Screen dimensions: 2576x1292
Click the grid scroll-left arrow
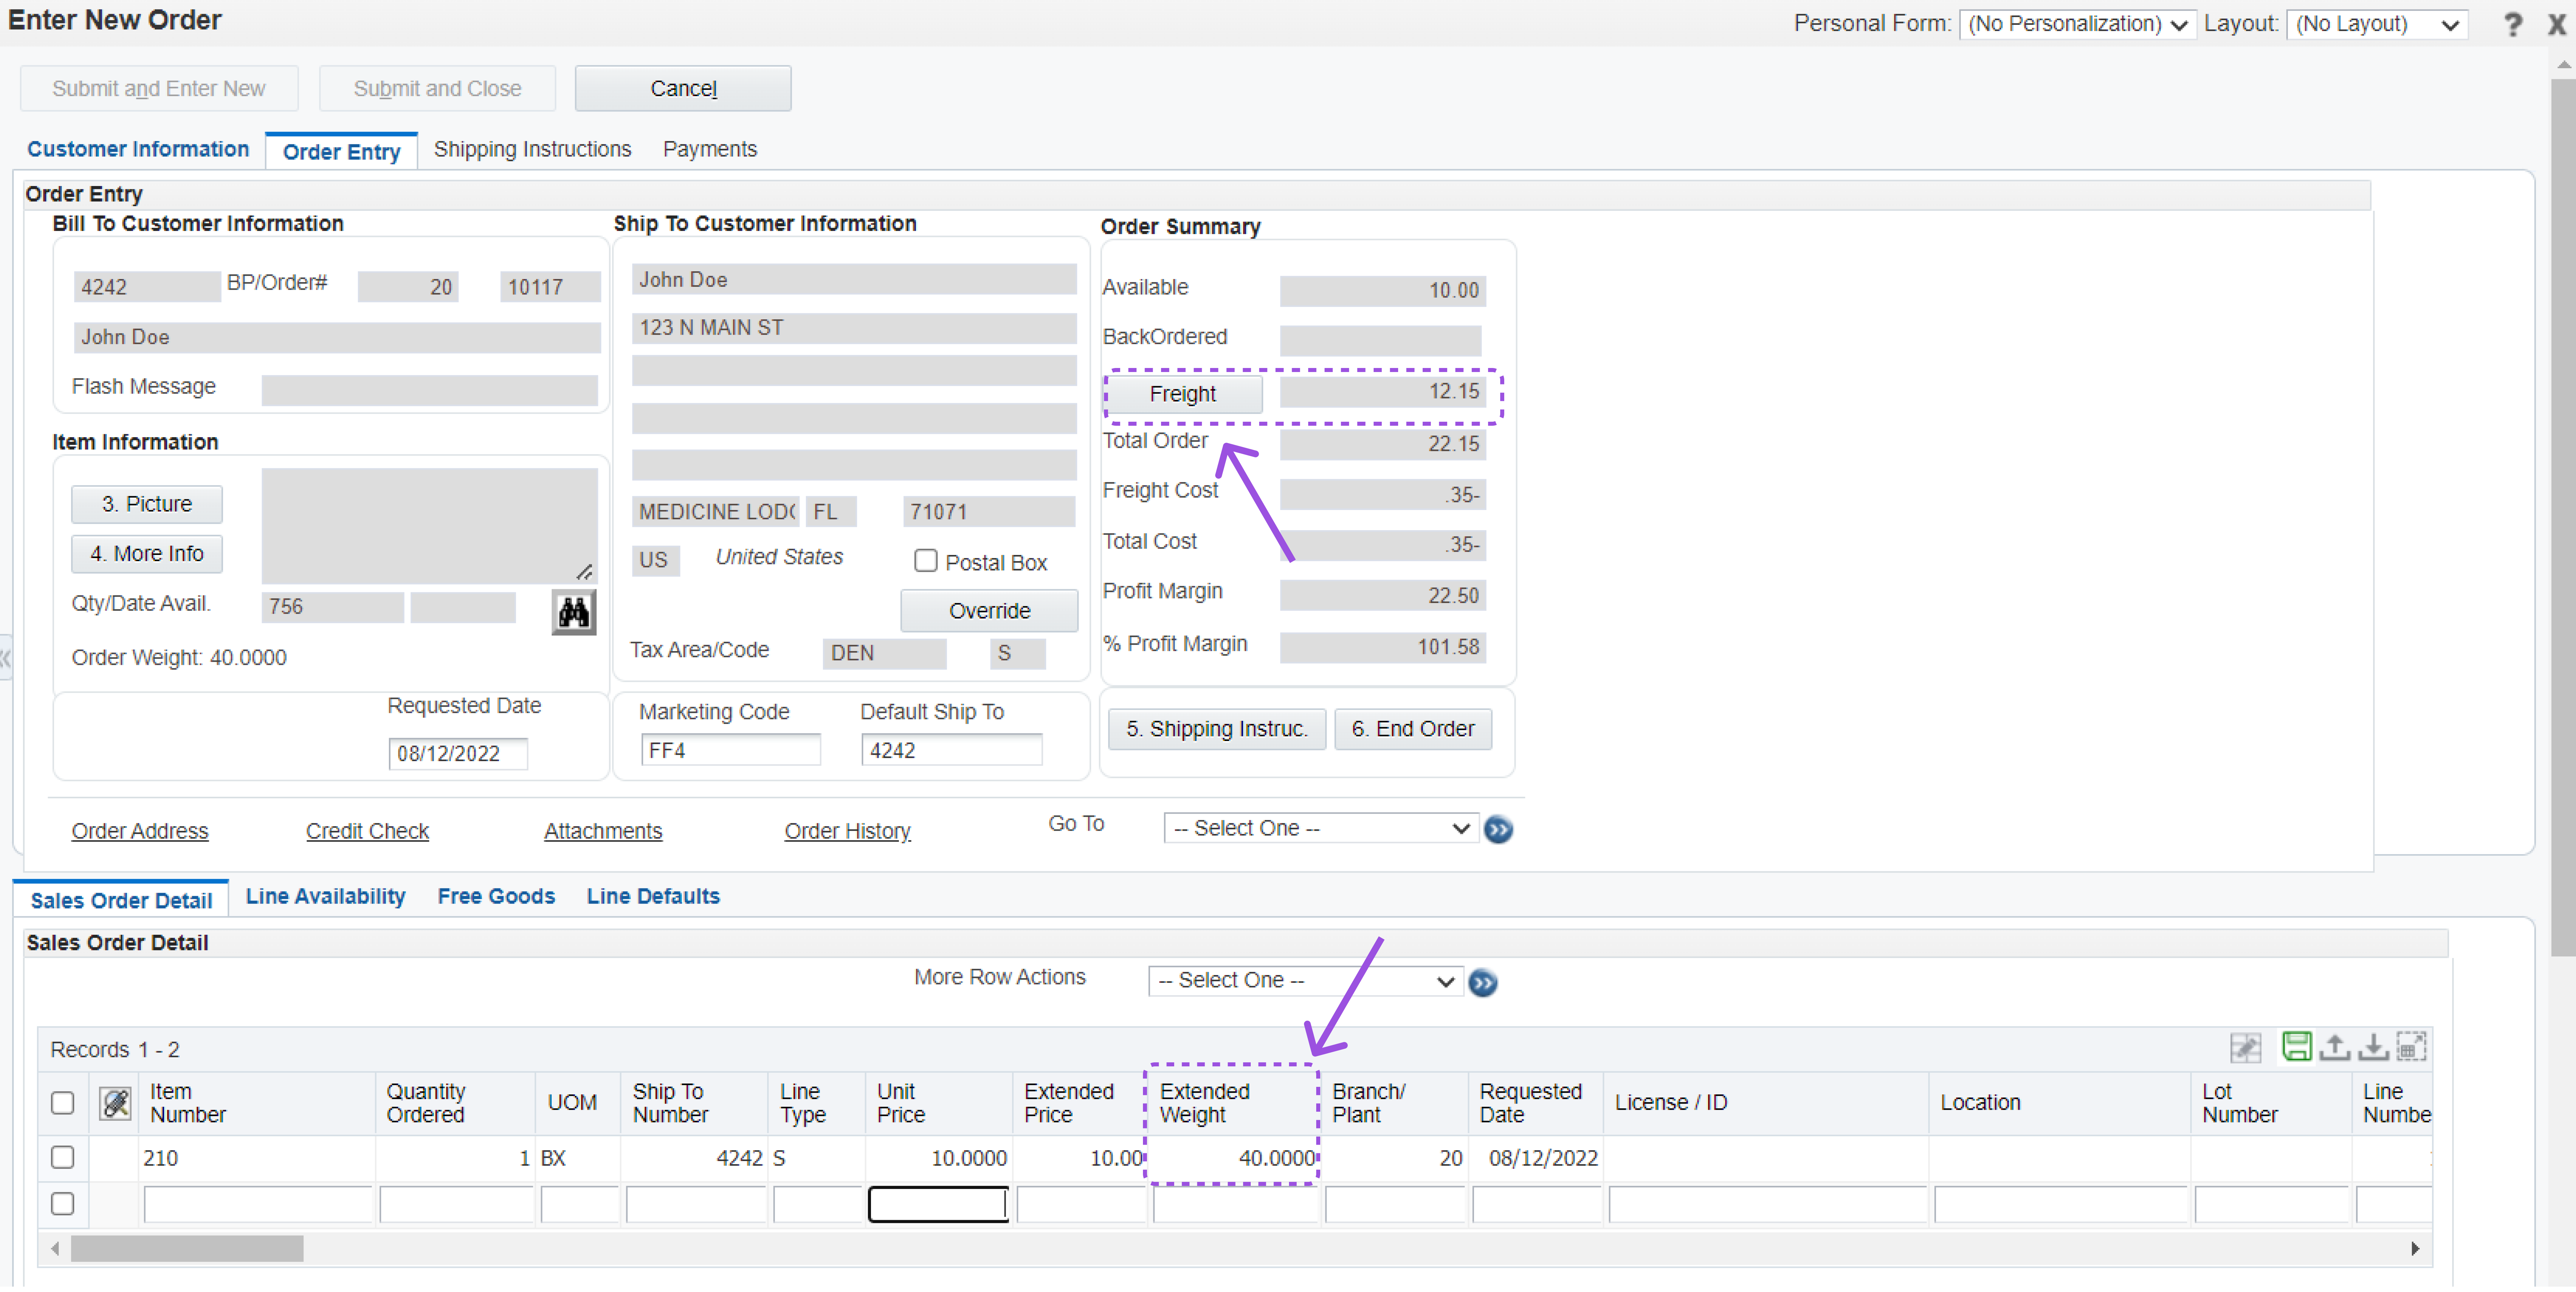55,1248
